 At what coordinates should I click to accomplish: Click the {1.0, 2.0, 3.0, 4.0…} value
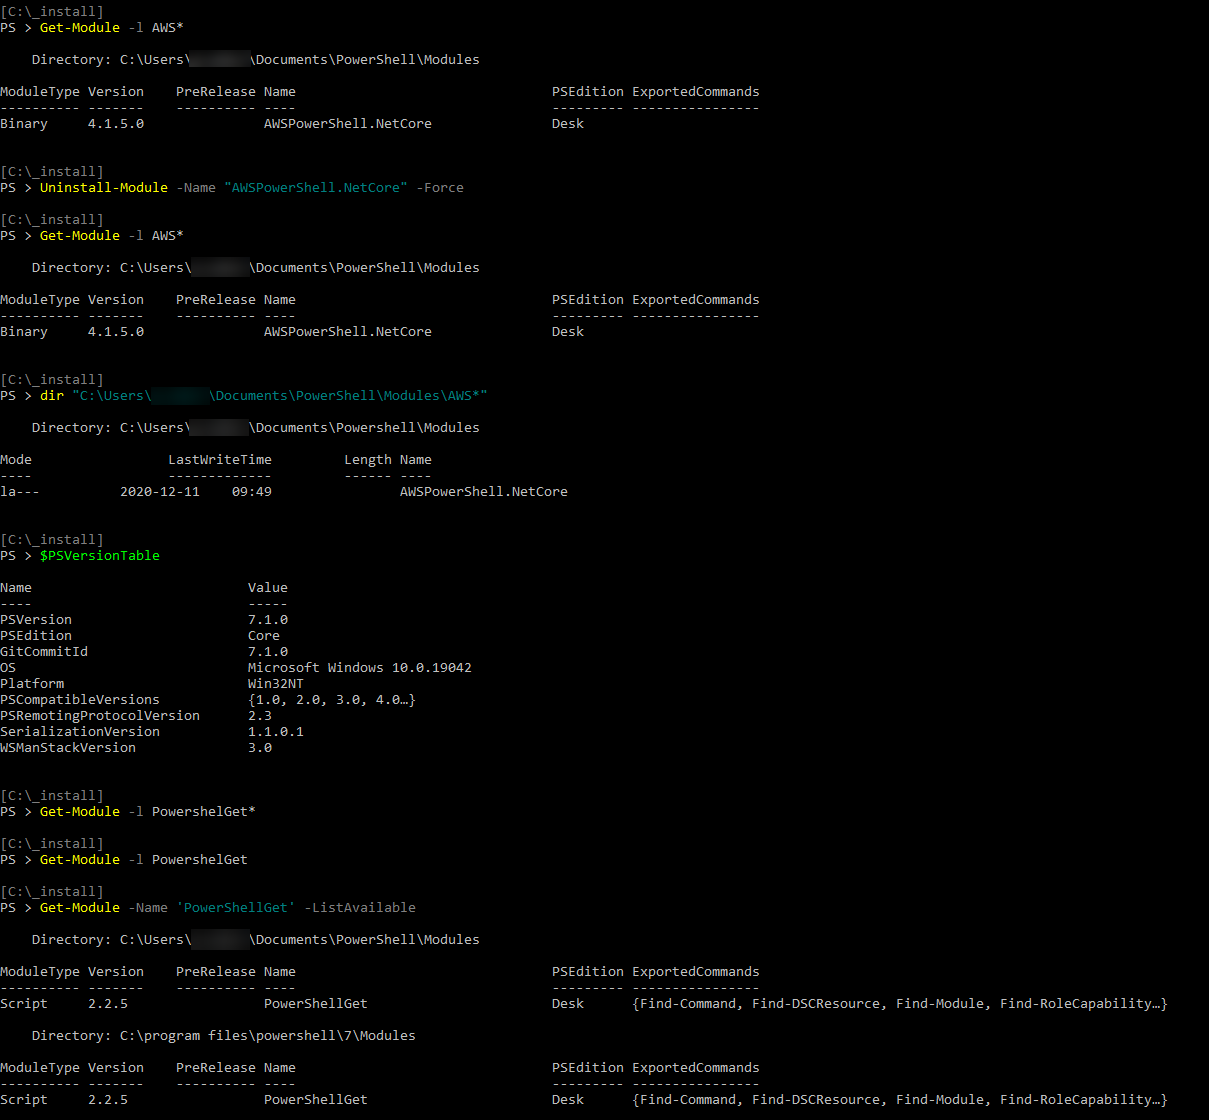pos(332,699)
